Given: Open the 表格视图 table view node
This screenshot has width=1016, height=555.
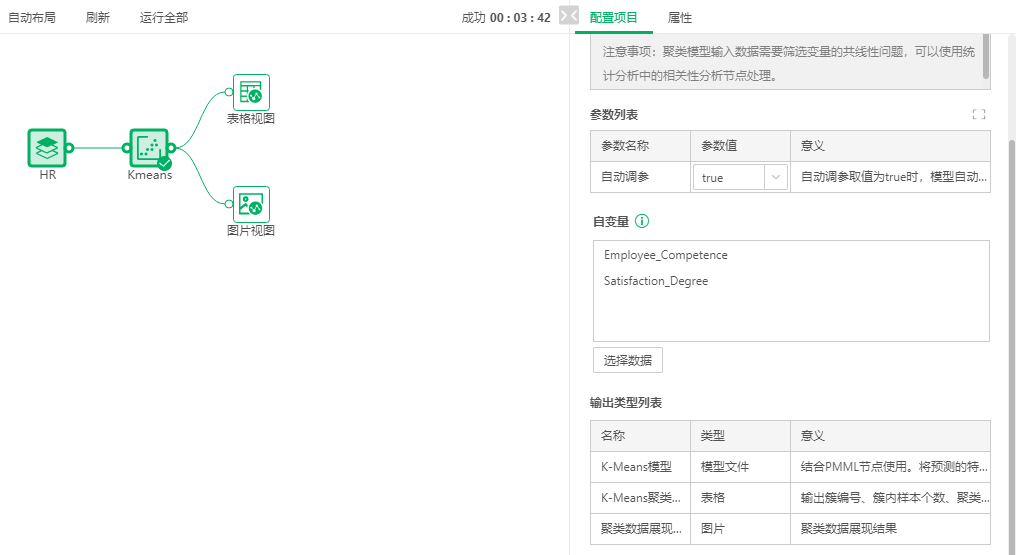Looking at the screenshot, I should pyautogui.click(x=251, y=92).
